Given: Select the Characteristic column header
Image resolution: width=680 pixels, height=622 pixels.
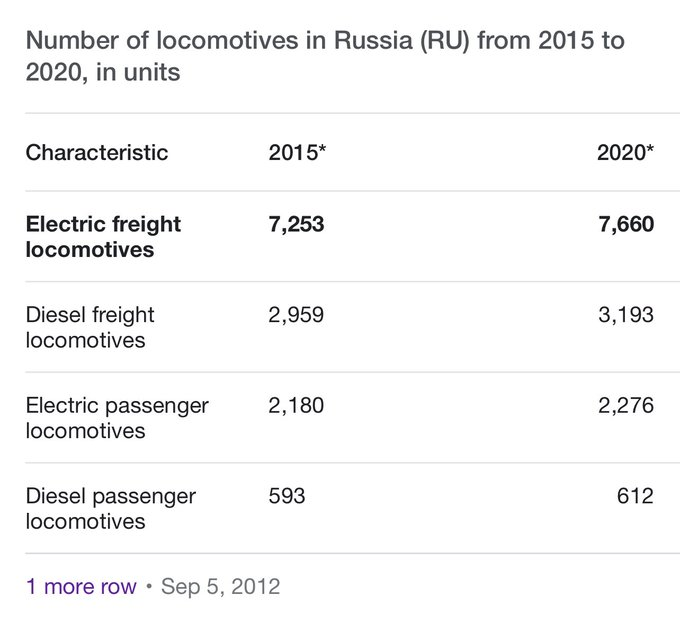Looking at the screenshot, I should [x=97, y=153].
